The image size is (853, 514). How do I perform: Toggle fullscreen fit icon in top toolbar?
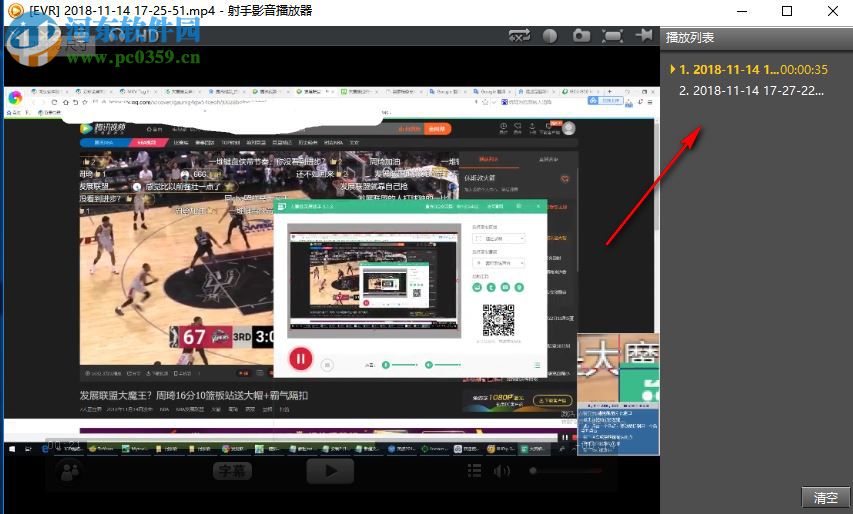613,36
